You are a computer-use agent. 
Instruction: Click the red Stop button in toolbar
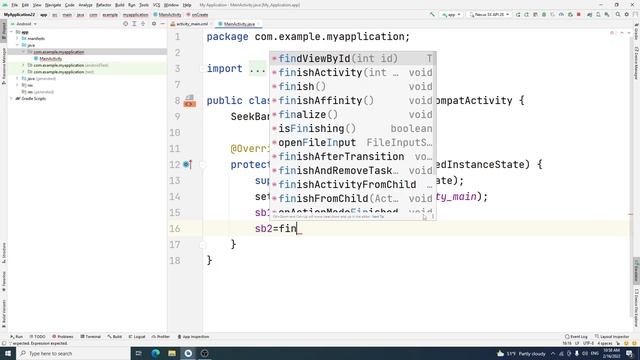click(579, 15)
